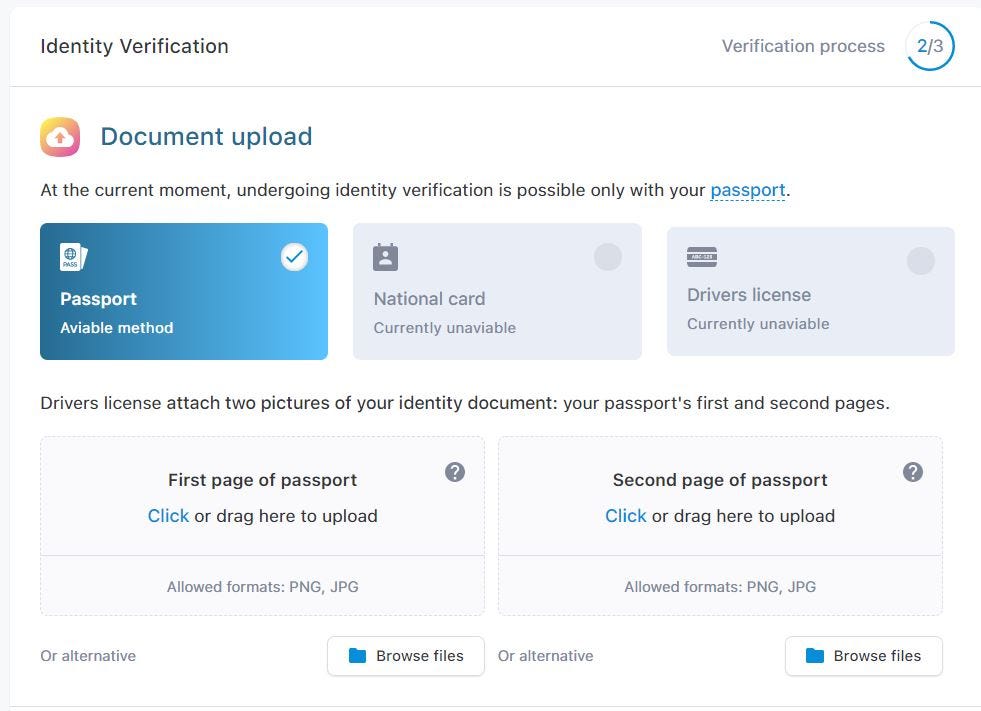Open help for Second page of passport
The width and height of the screenshot is (981, 711).
[x=913, y=472]
